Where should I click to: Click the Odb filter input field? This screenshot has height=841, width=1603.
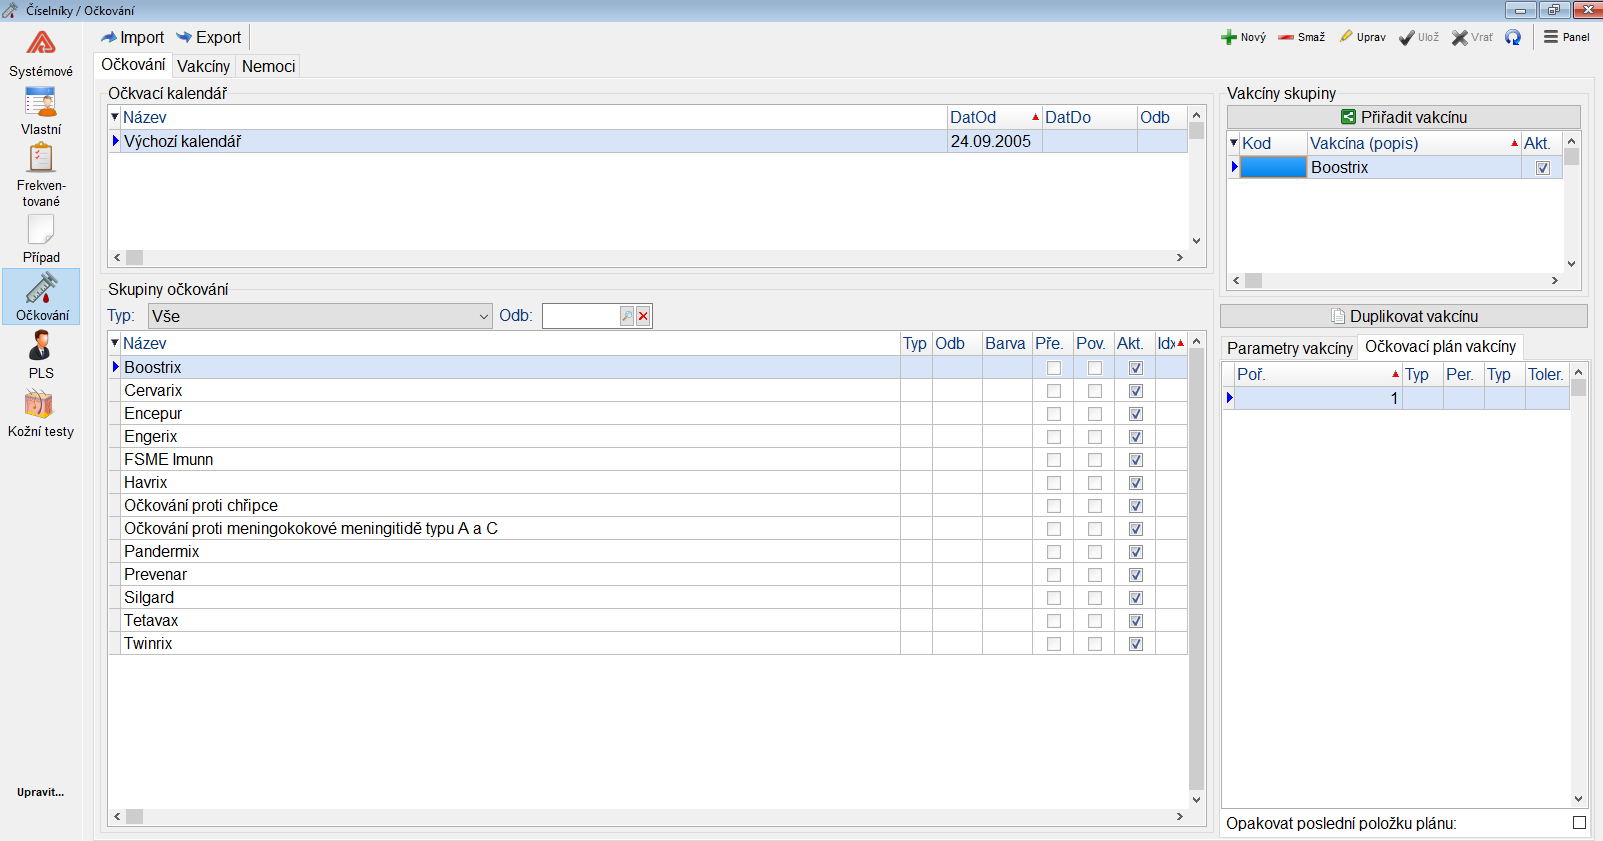(x=580, y=316)
